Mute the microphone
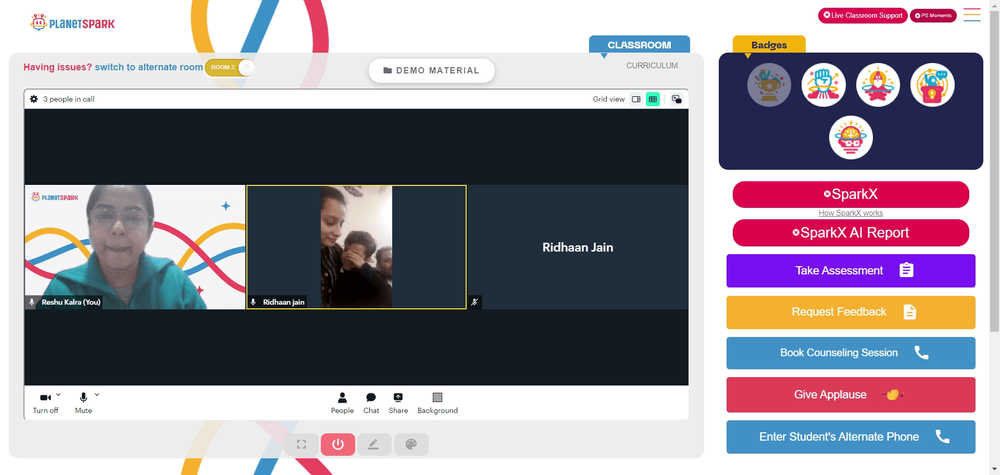This screenshot has width=1000, height=475. pos(83,403)
